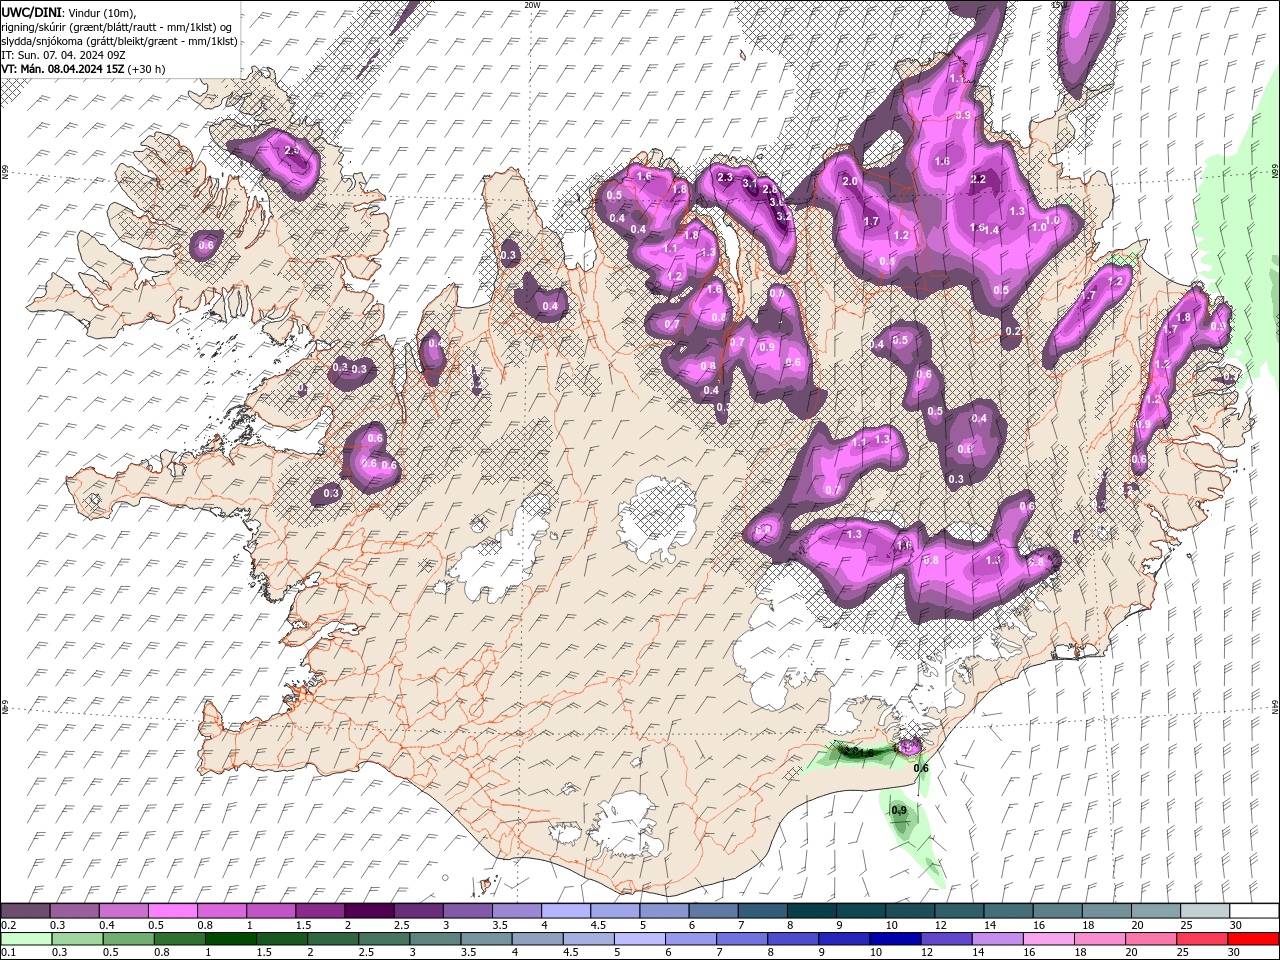Click the black 0.6 value near south coast

click(921, 768)
